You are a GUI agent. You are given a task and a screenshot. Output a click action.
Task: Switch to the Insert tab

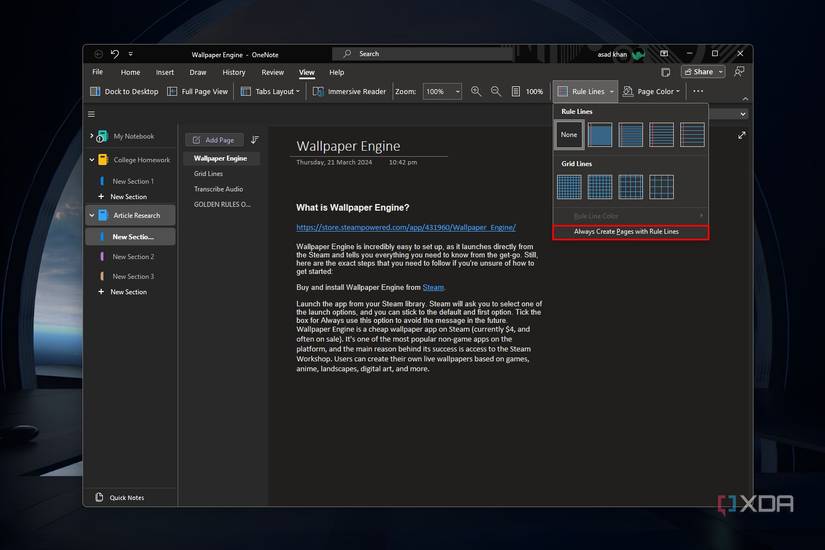(165, 72)
